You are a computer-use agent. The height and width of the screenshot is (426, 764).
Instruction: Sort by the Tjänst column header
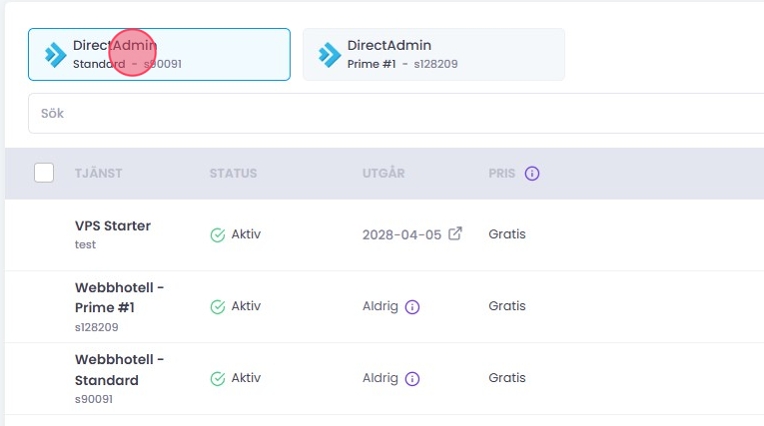click(x=98, y=173)
